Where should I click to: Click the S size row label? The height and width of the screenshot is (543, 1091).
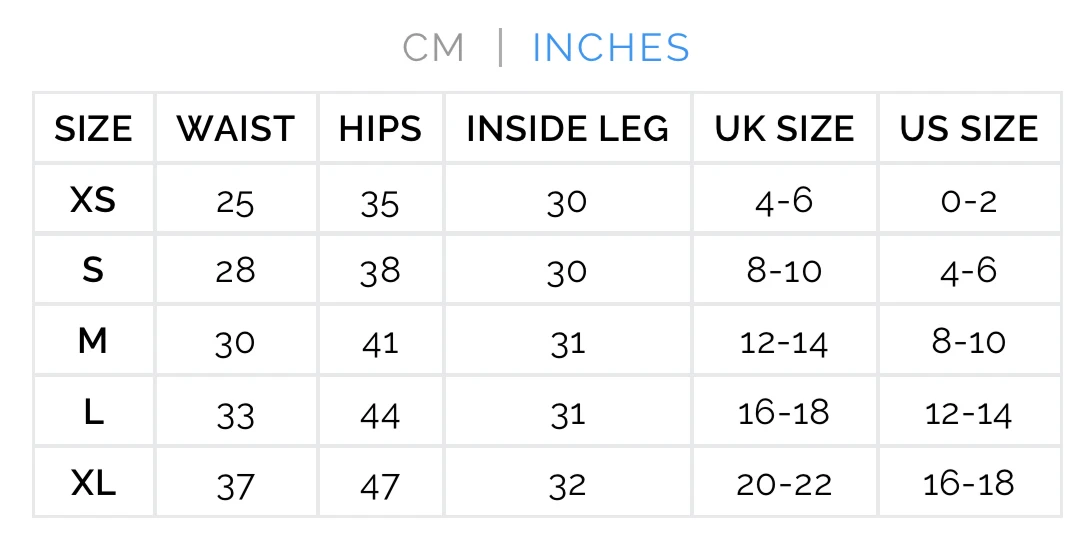pyautogui.click(x=93, y=270)
